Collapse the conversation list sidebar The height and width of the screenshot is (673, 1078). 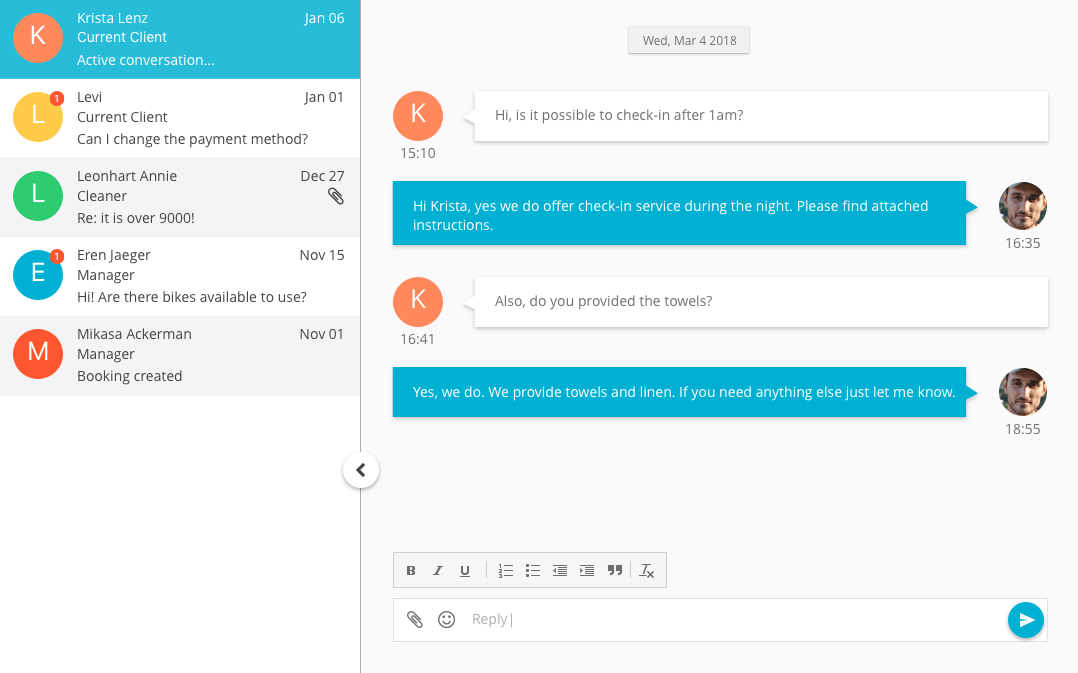pos(361,470)
